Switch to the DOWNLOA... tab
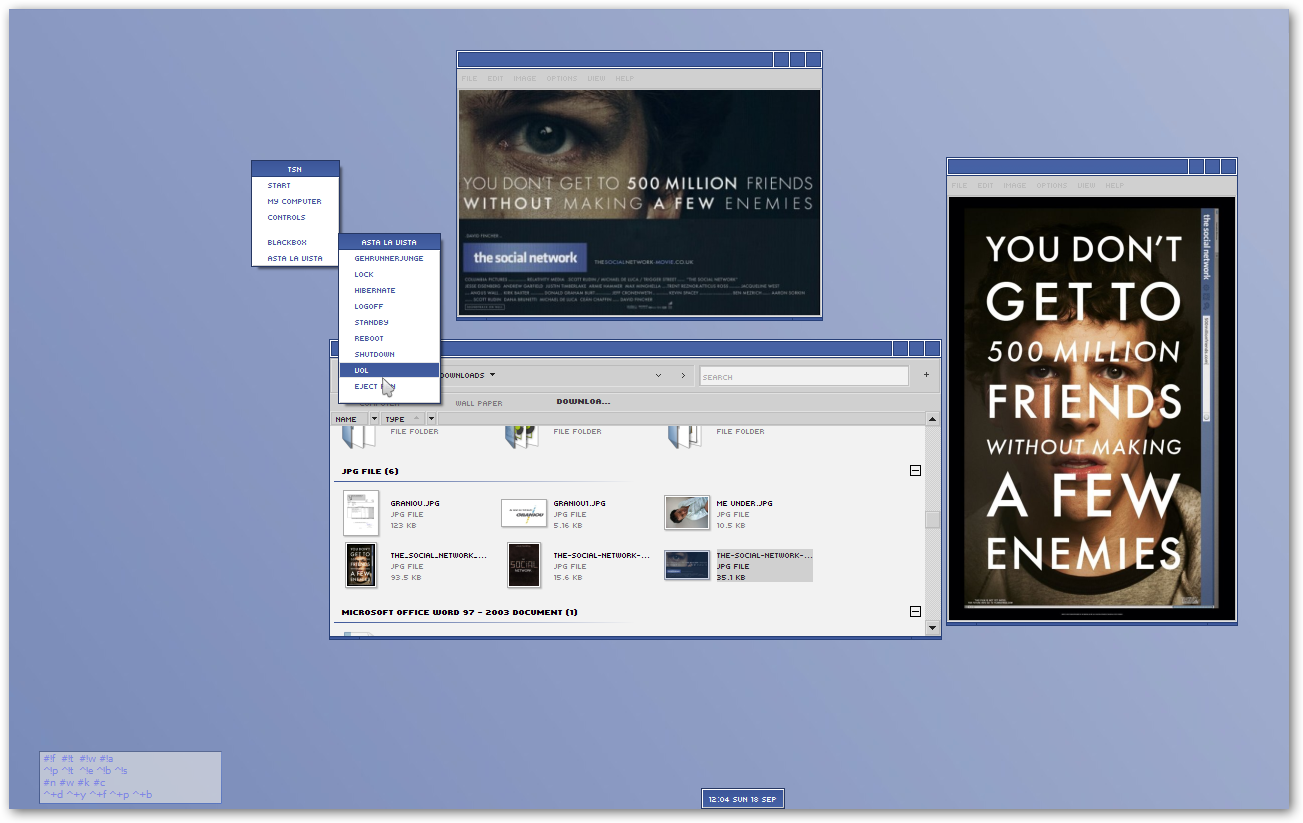 click(584, 401)
